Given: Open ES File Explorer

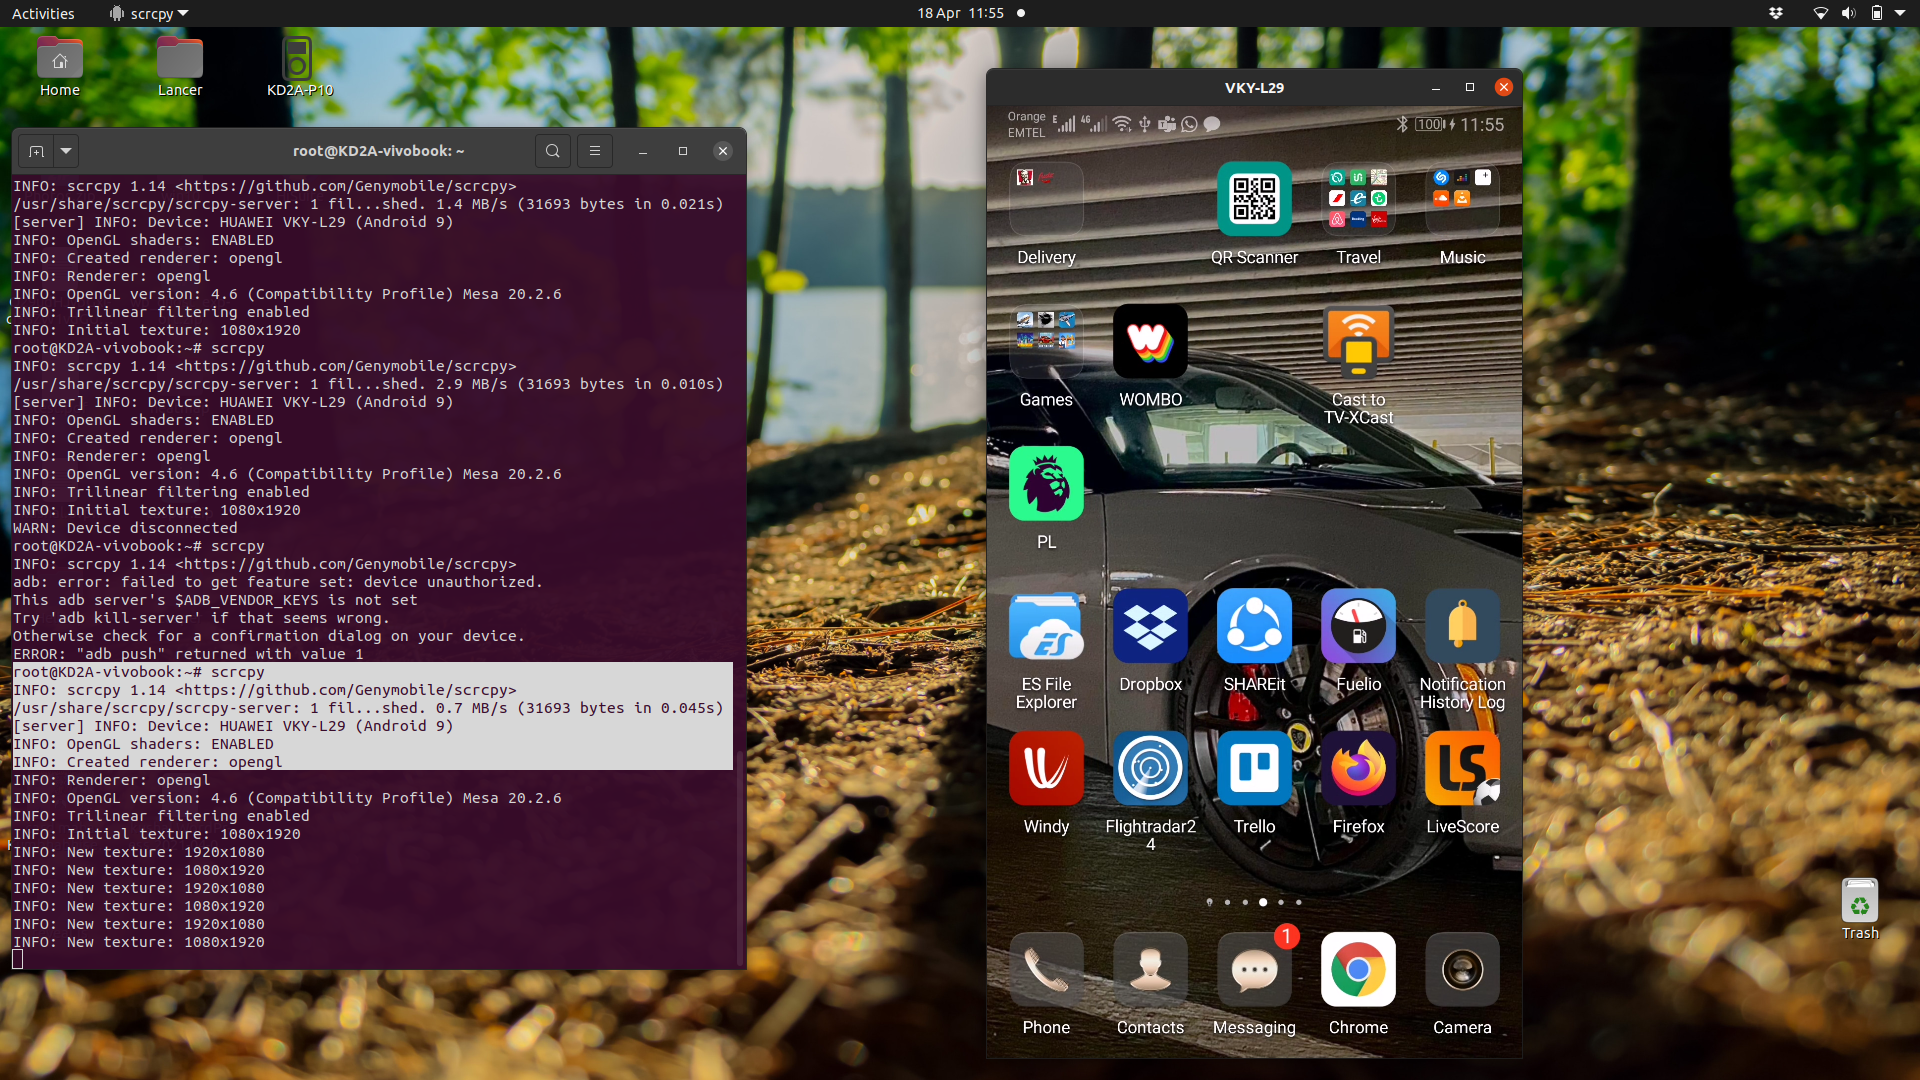Looking at the screenshot, I should click(x=1046, y=626).
